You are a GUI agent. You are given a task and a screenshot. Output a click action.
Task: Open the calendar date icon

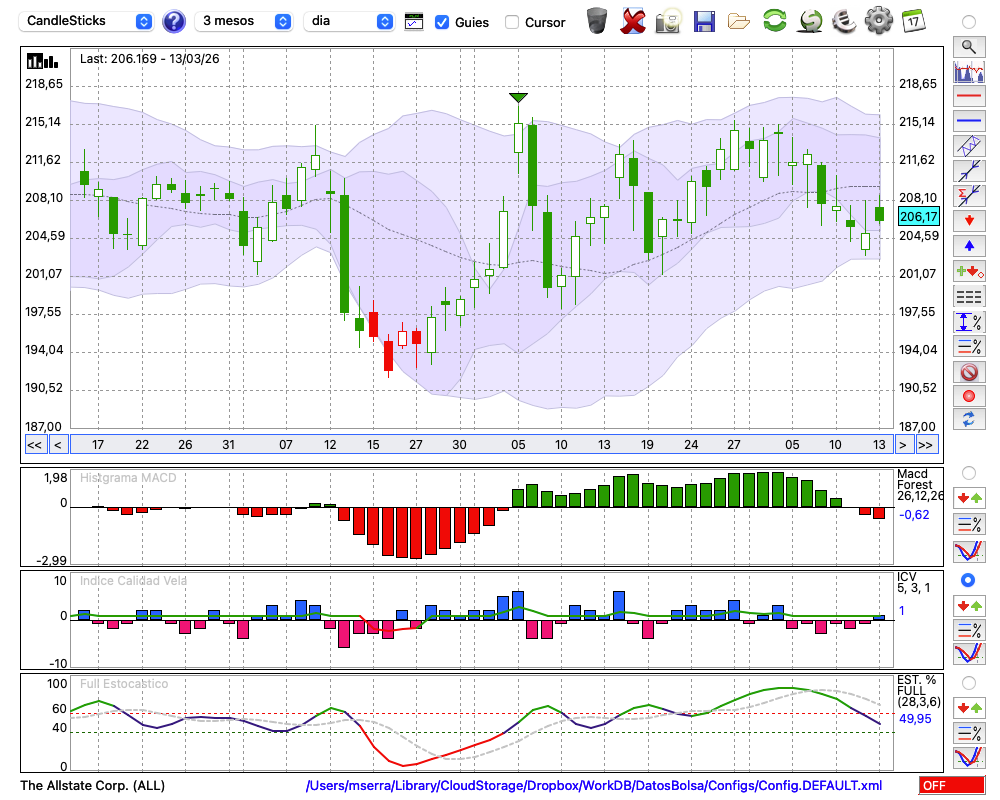[913, 21]
